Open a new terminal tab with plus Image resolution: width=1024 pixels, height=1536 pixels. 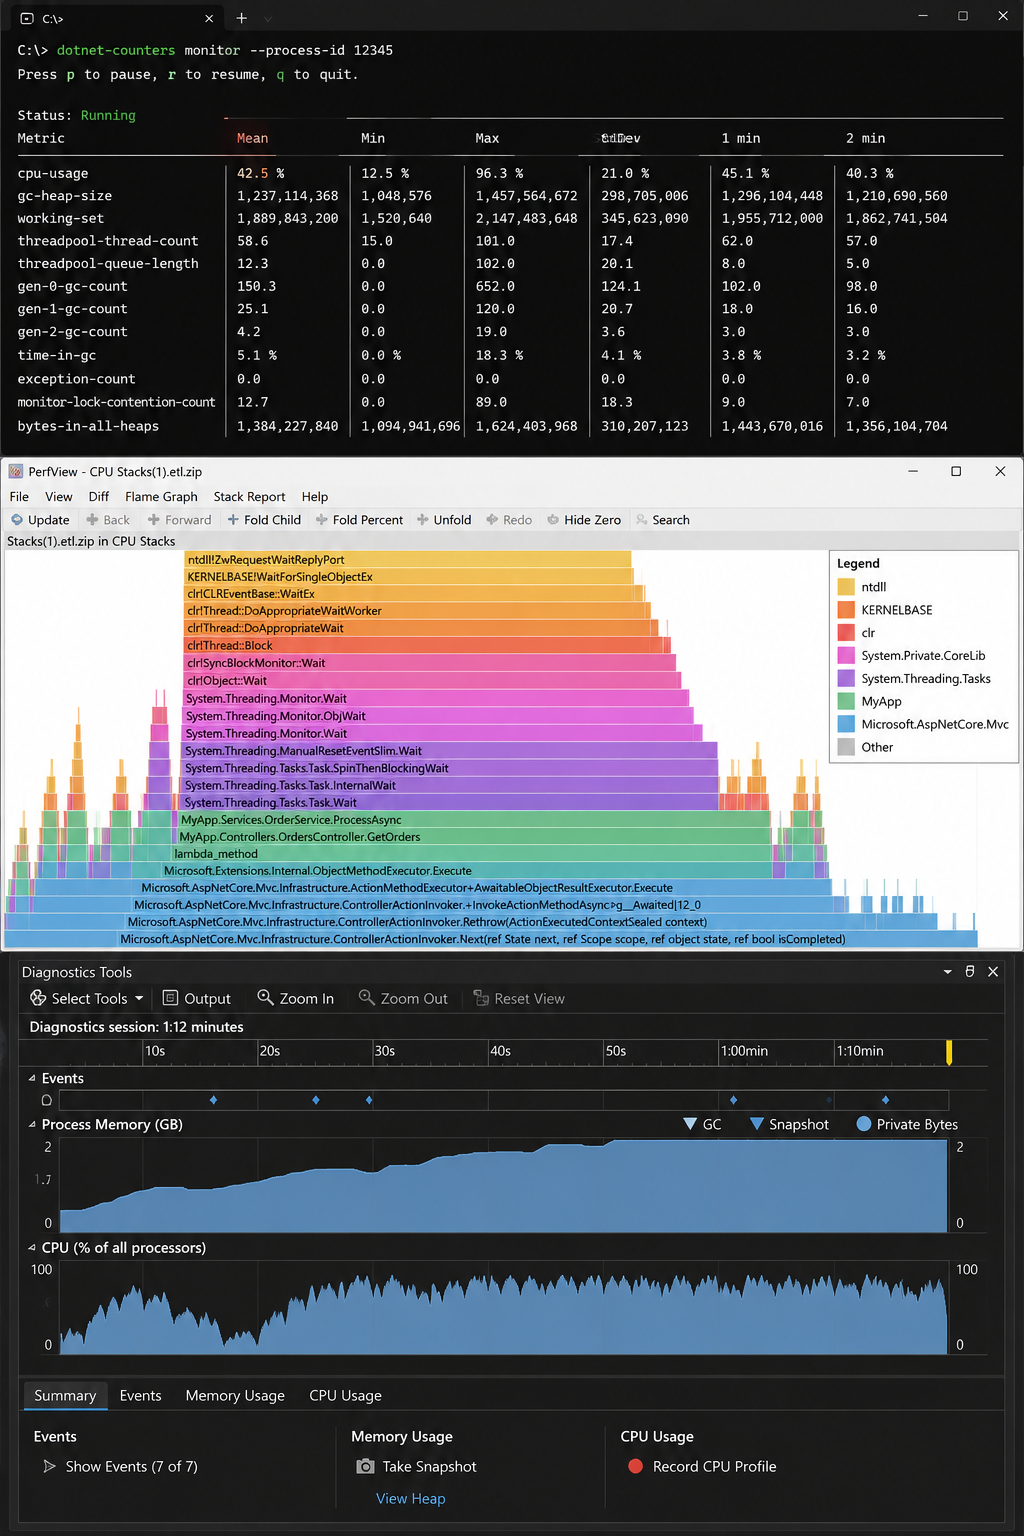[241, 18]
